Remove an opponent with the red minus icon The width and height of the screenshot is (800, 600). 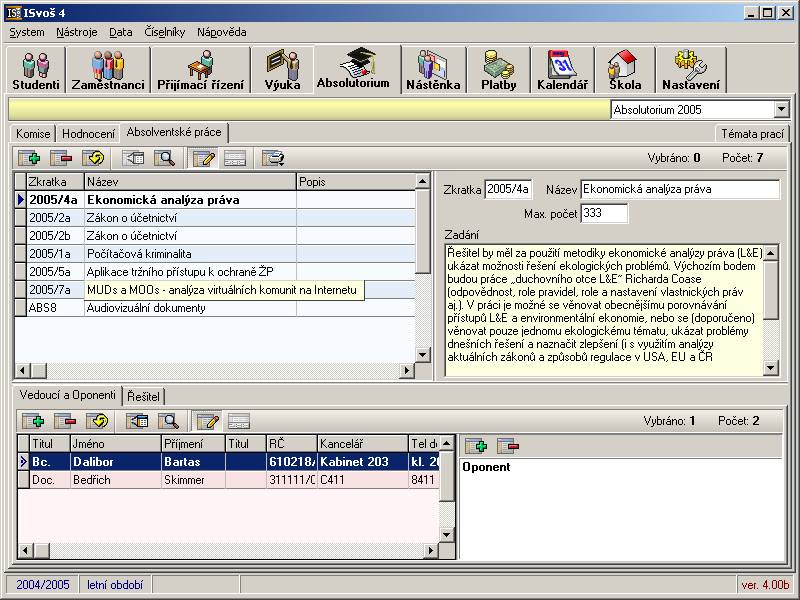coord(508,446)
